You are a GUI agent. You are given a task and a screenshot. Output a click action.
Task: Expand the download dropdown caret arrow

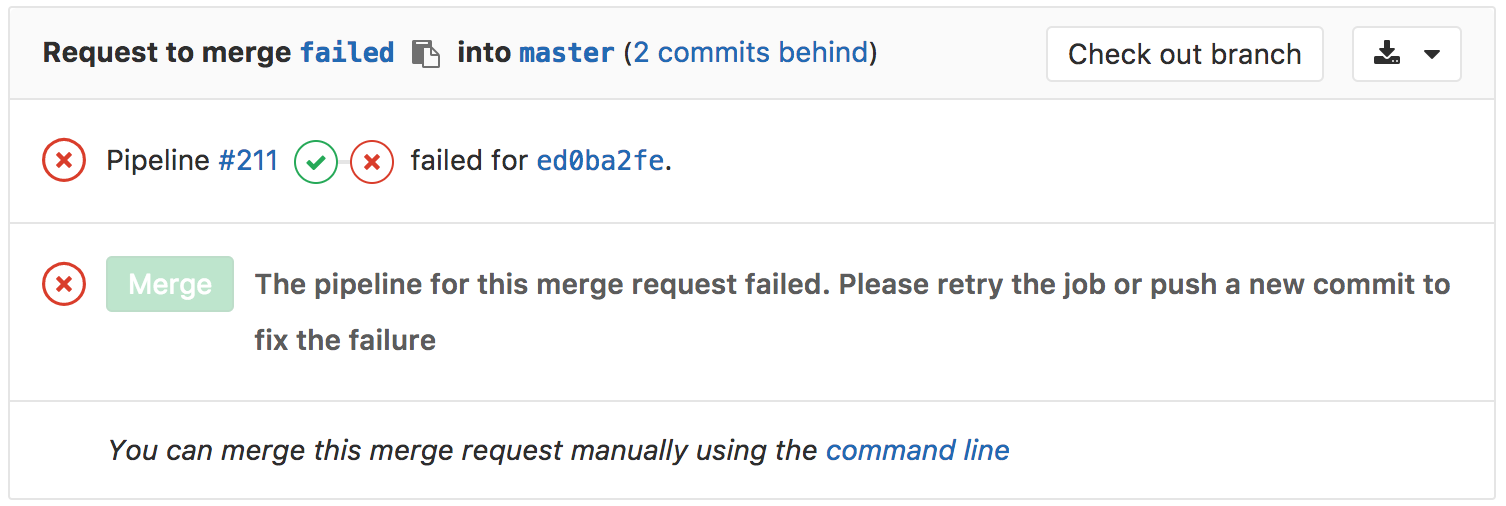pos(1432,54)
